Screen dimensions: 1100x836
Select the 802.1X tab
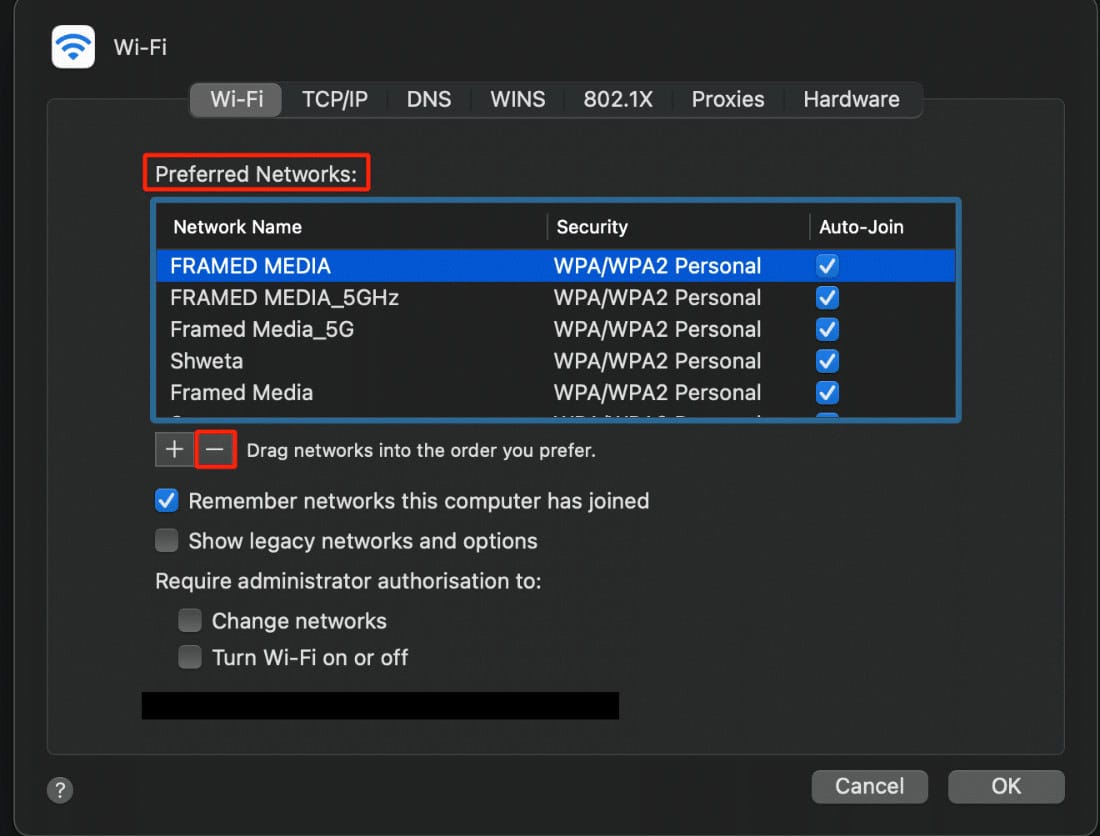click(618, 99)
